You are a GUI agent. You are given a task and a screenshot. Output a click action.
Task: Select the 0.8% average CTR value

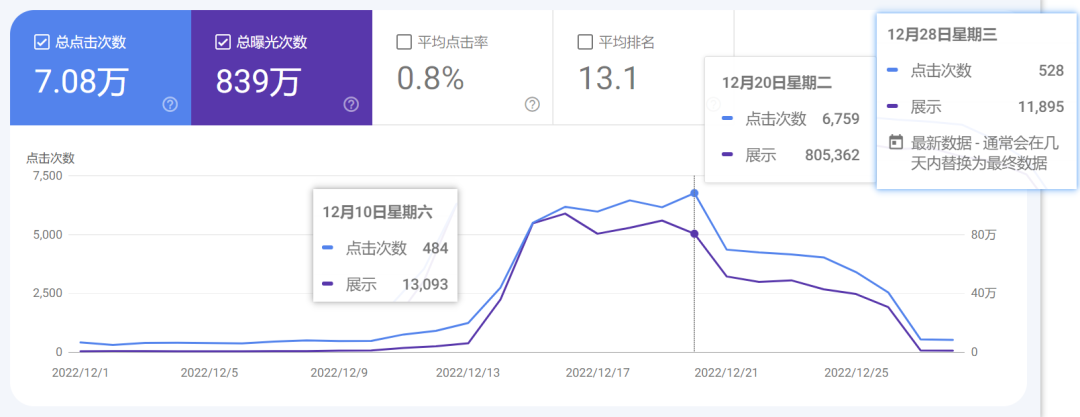[x=431, y=78]
